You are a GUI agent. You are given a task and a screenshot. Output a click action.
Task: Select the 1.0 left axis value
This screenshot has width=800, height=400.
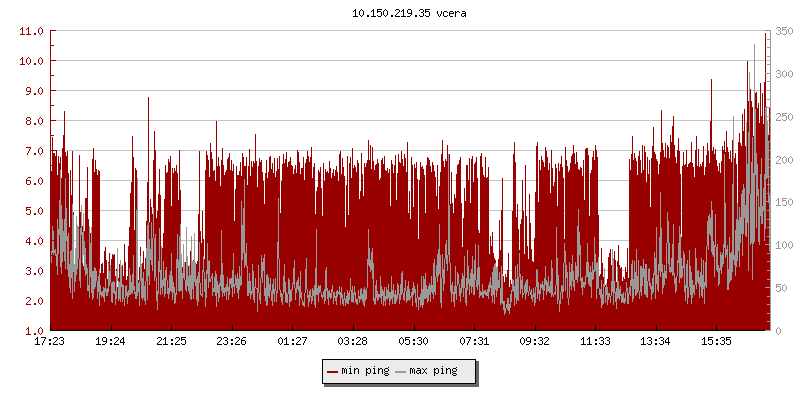(x=34, y=331)
